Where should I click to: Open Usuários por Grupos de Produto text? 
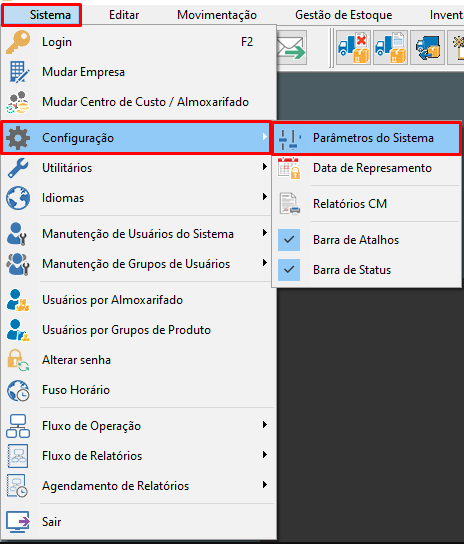(126, 330)
